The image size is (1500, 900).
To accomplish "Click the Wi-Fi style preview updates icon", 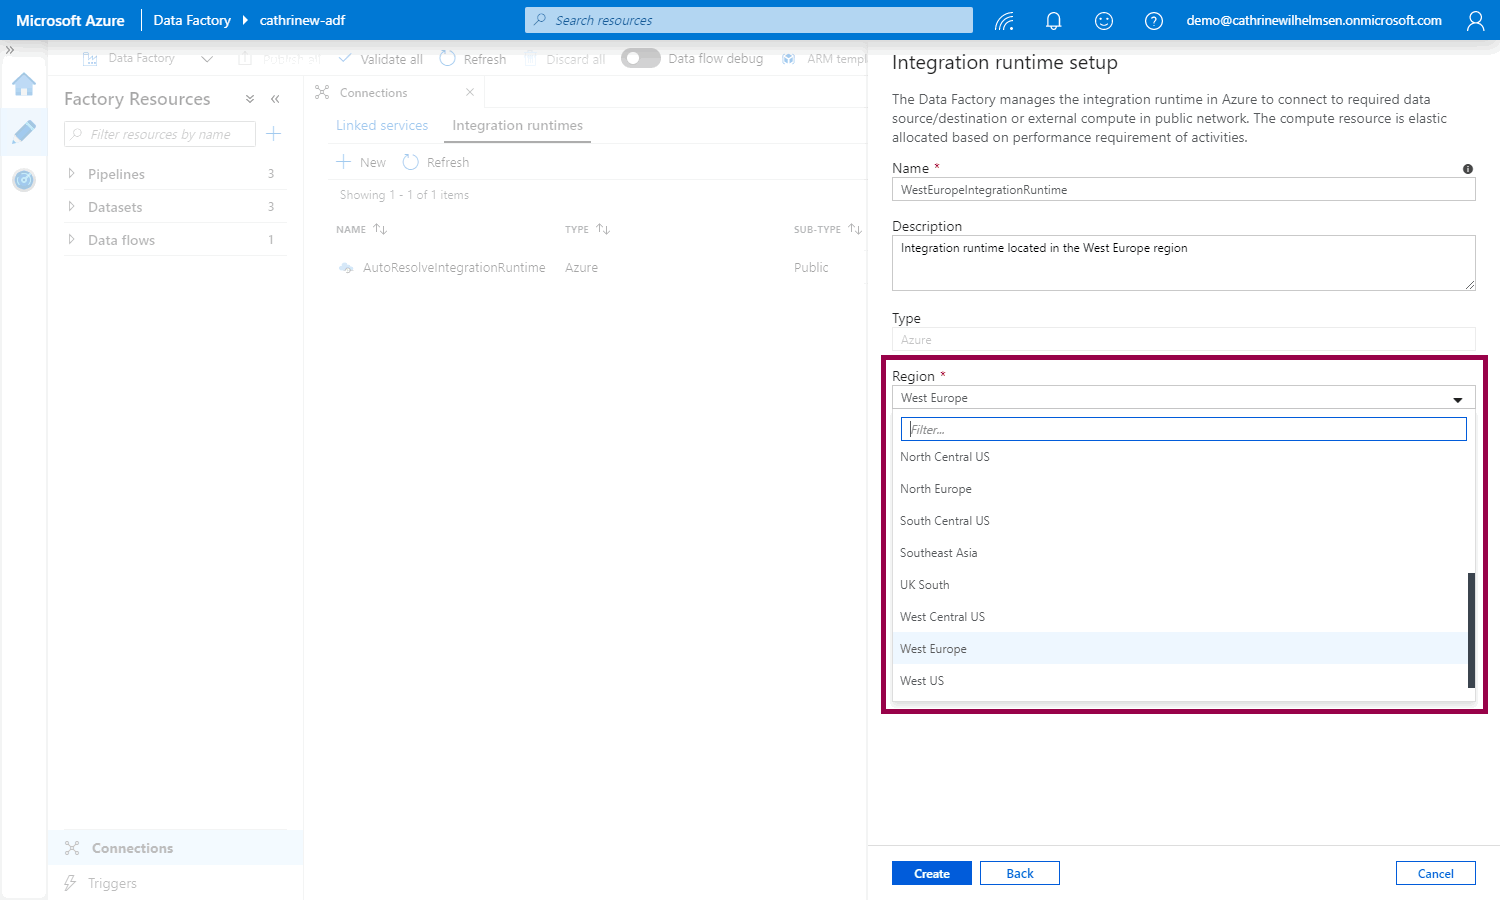I will pyautogui.click(x=1004, y=21).
